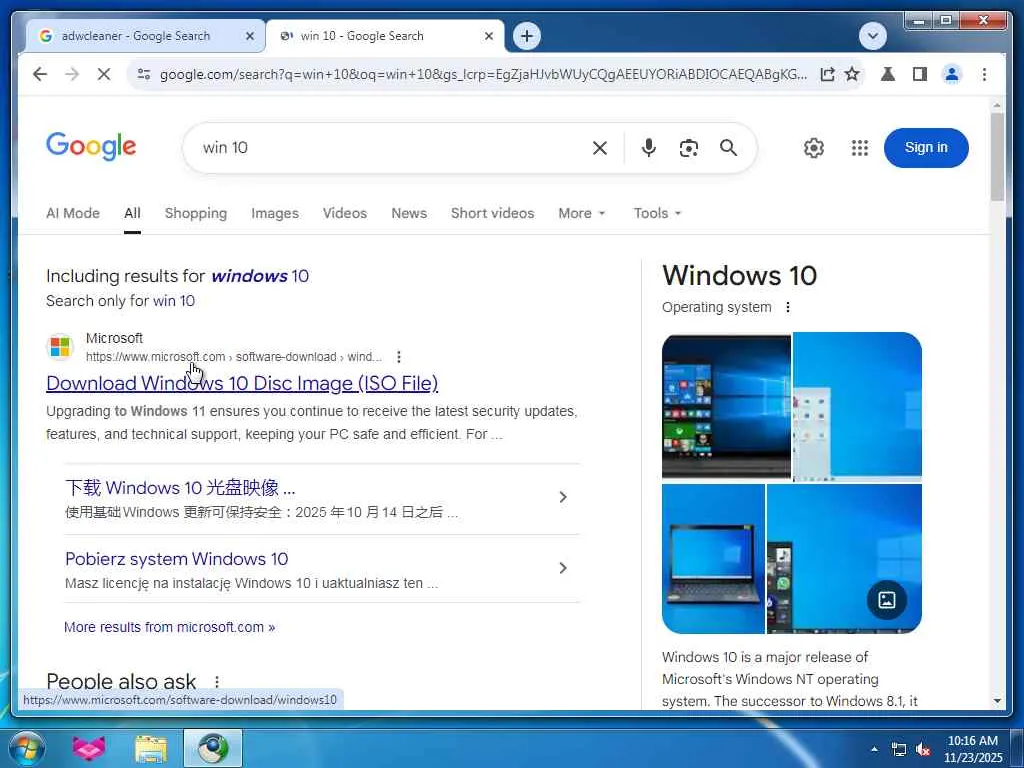Clear the search box text
The width and height of the screenshot is (1024, 768).
[x=600, y=148]
